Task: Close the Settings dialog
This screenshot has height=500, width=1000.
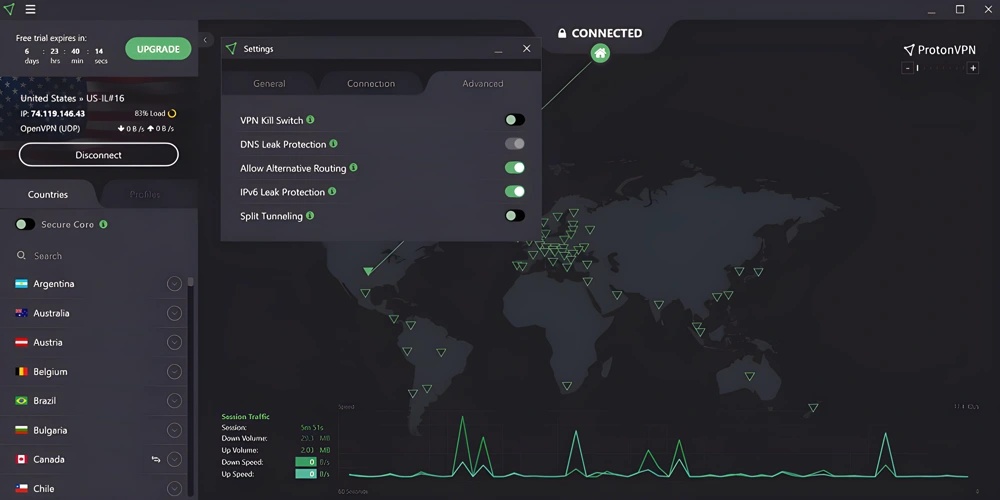Action: coord(526,48)
